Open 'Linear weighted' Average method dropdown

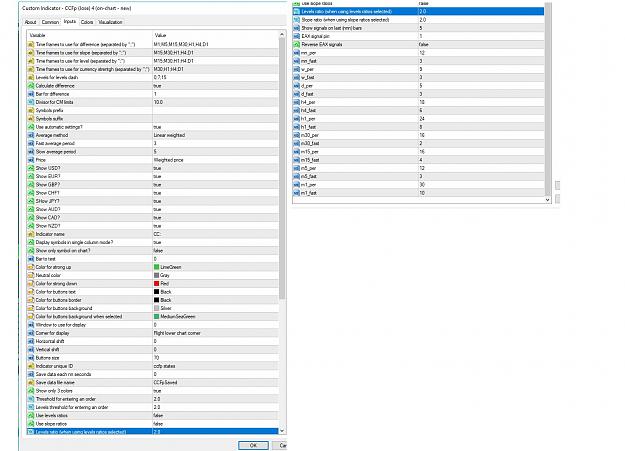[215, 135]
